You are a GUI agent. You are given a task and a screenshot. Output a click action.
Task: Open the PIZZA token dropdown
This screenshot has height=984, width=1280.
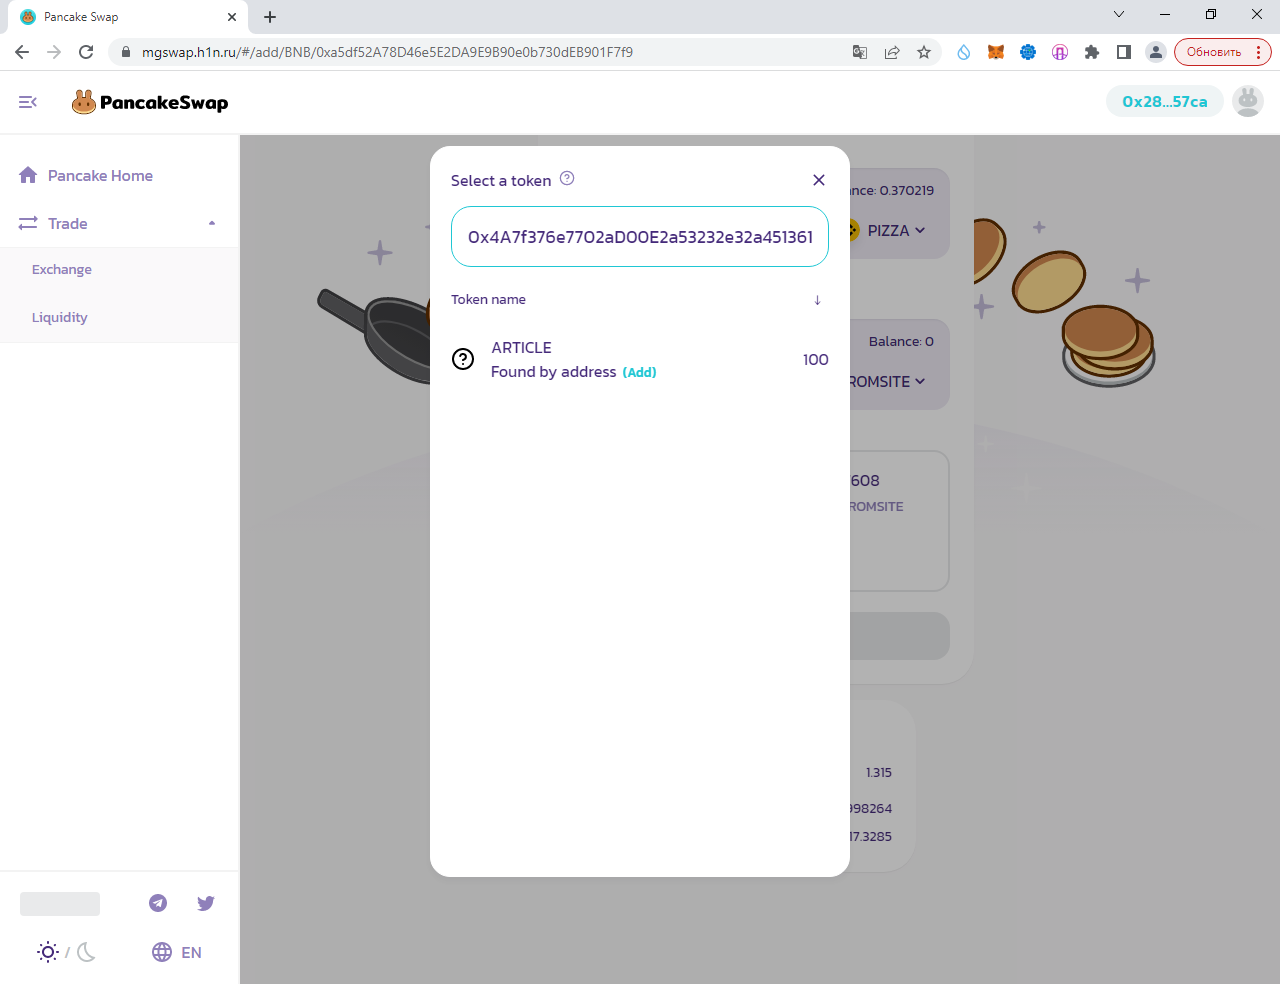896,231
